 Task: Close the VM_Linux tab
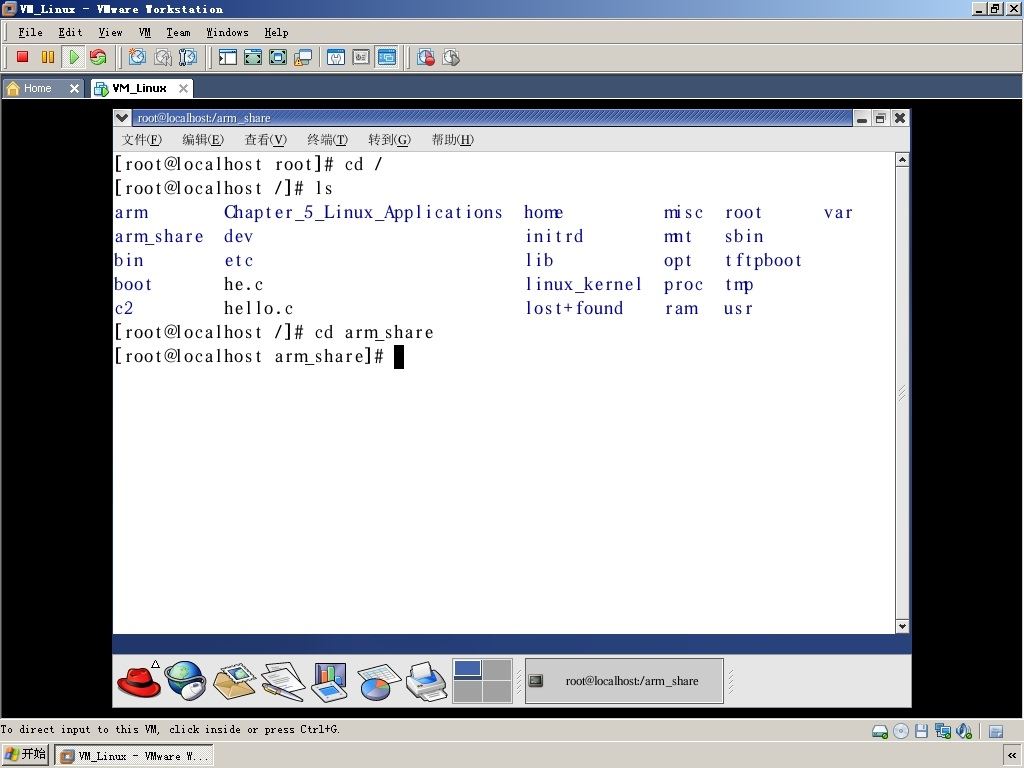point(184,88)
